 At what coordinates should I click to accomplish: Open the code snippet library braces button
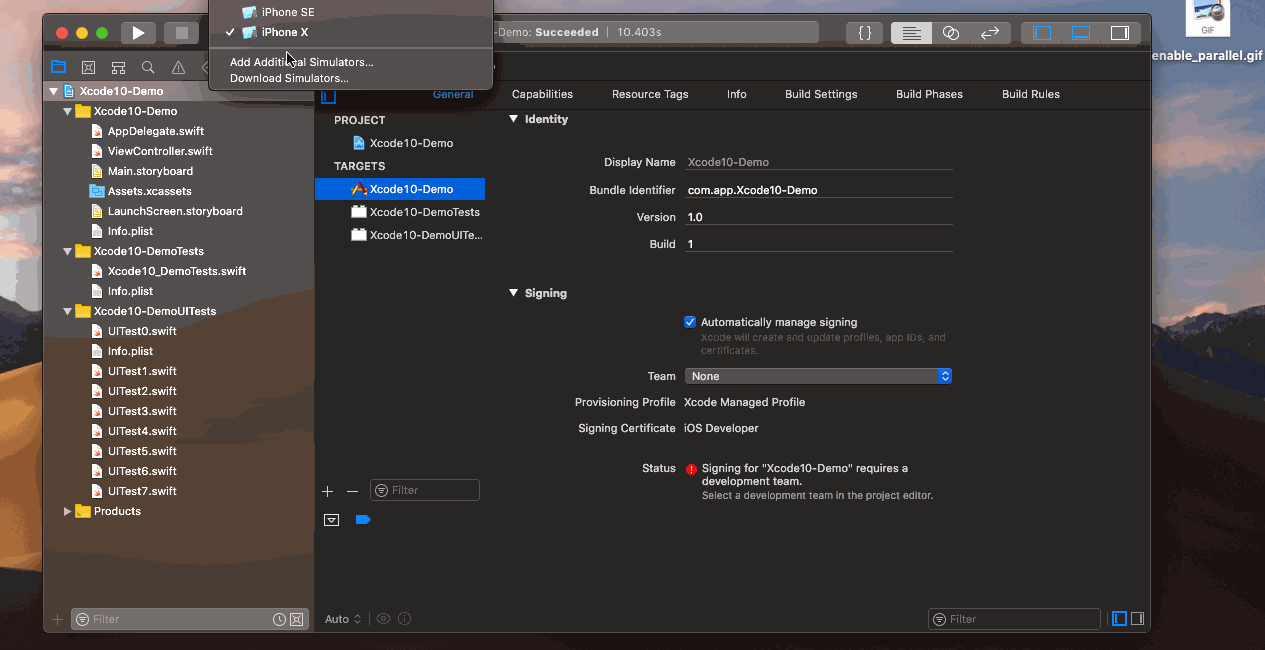coord(864,33)
